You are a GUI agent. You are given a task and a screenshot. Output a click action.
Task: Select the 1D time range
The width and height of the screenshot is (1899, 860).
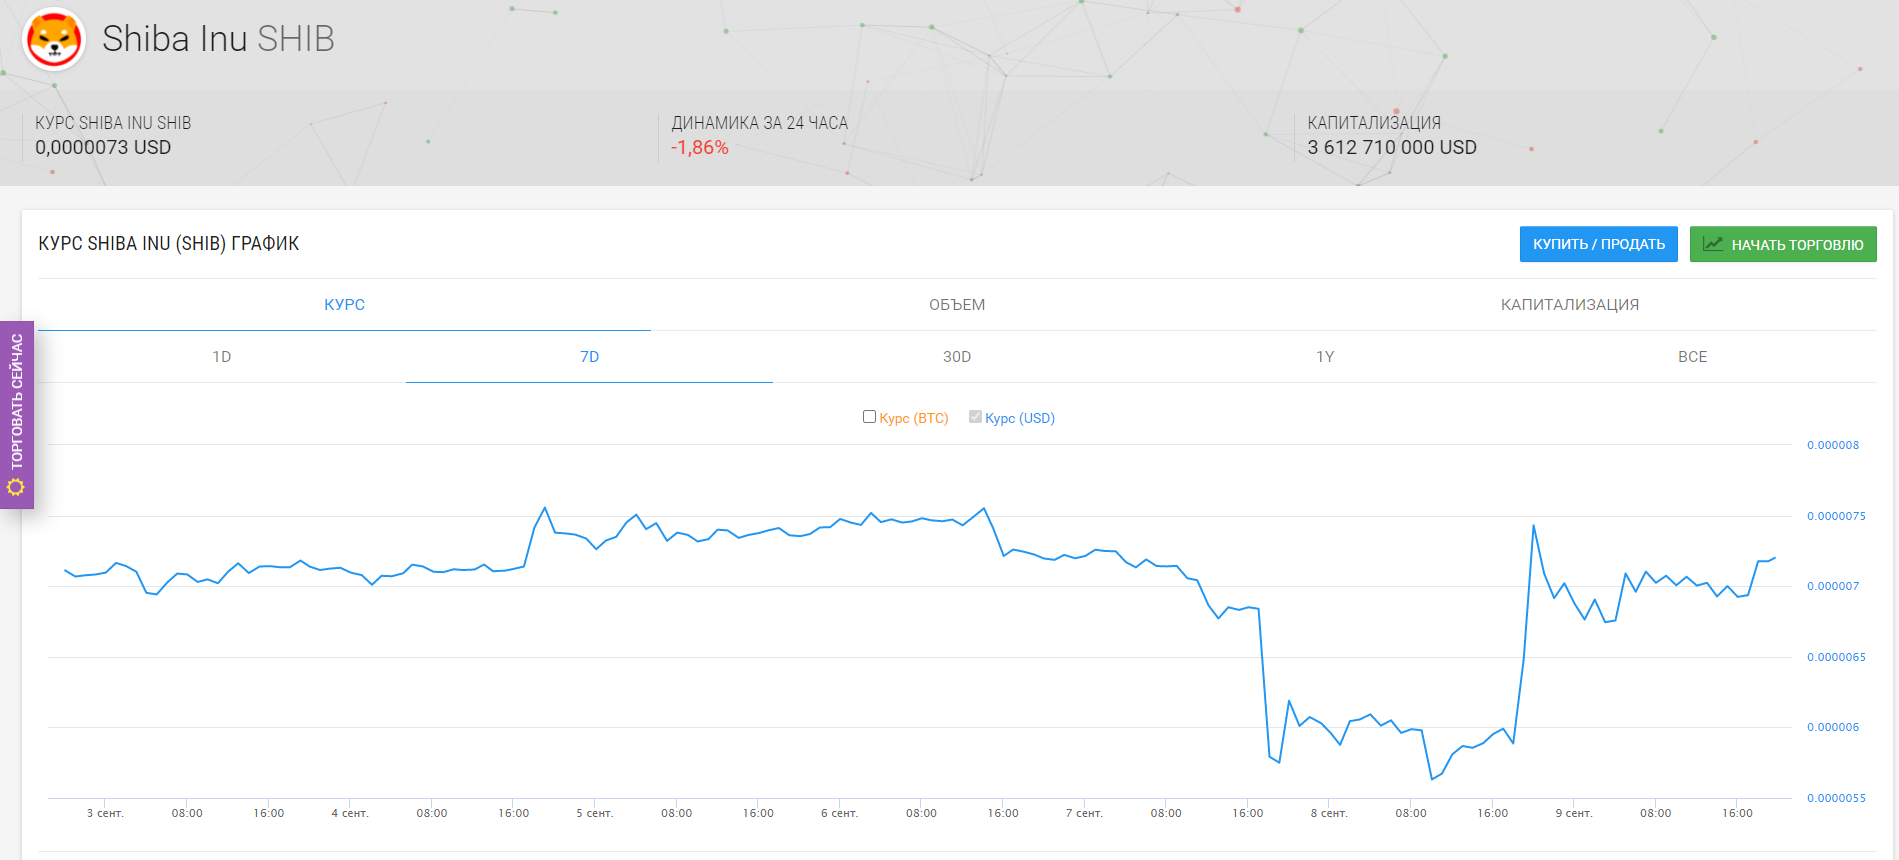[x=222, y=357]
